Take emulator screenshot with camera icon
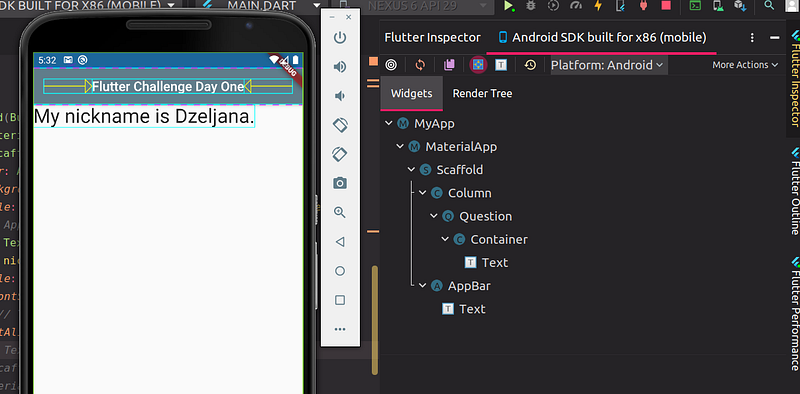 pyautogui.click(x=340, y=183)
